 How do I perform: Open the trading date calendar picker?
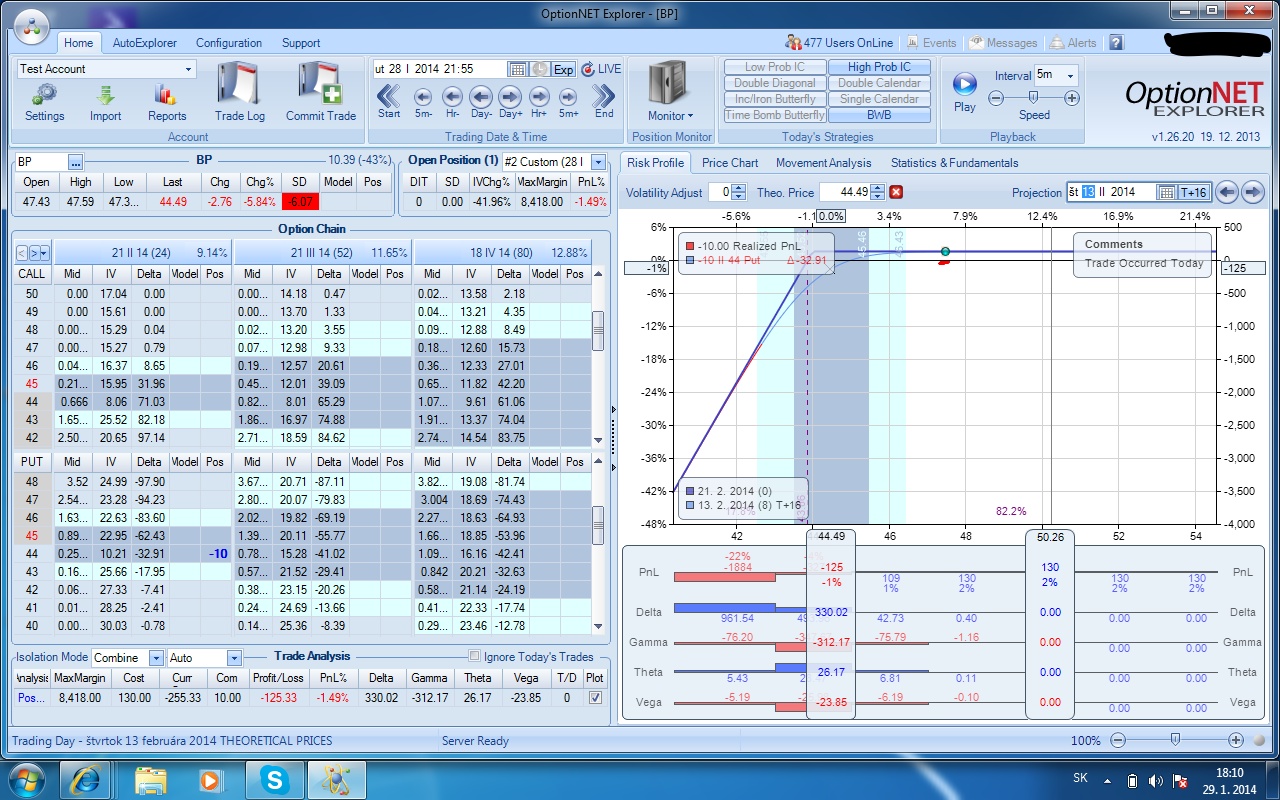point(517,69)
